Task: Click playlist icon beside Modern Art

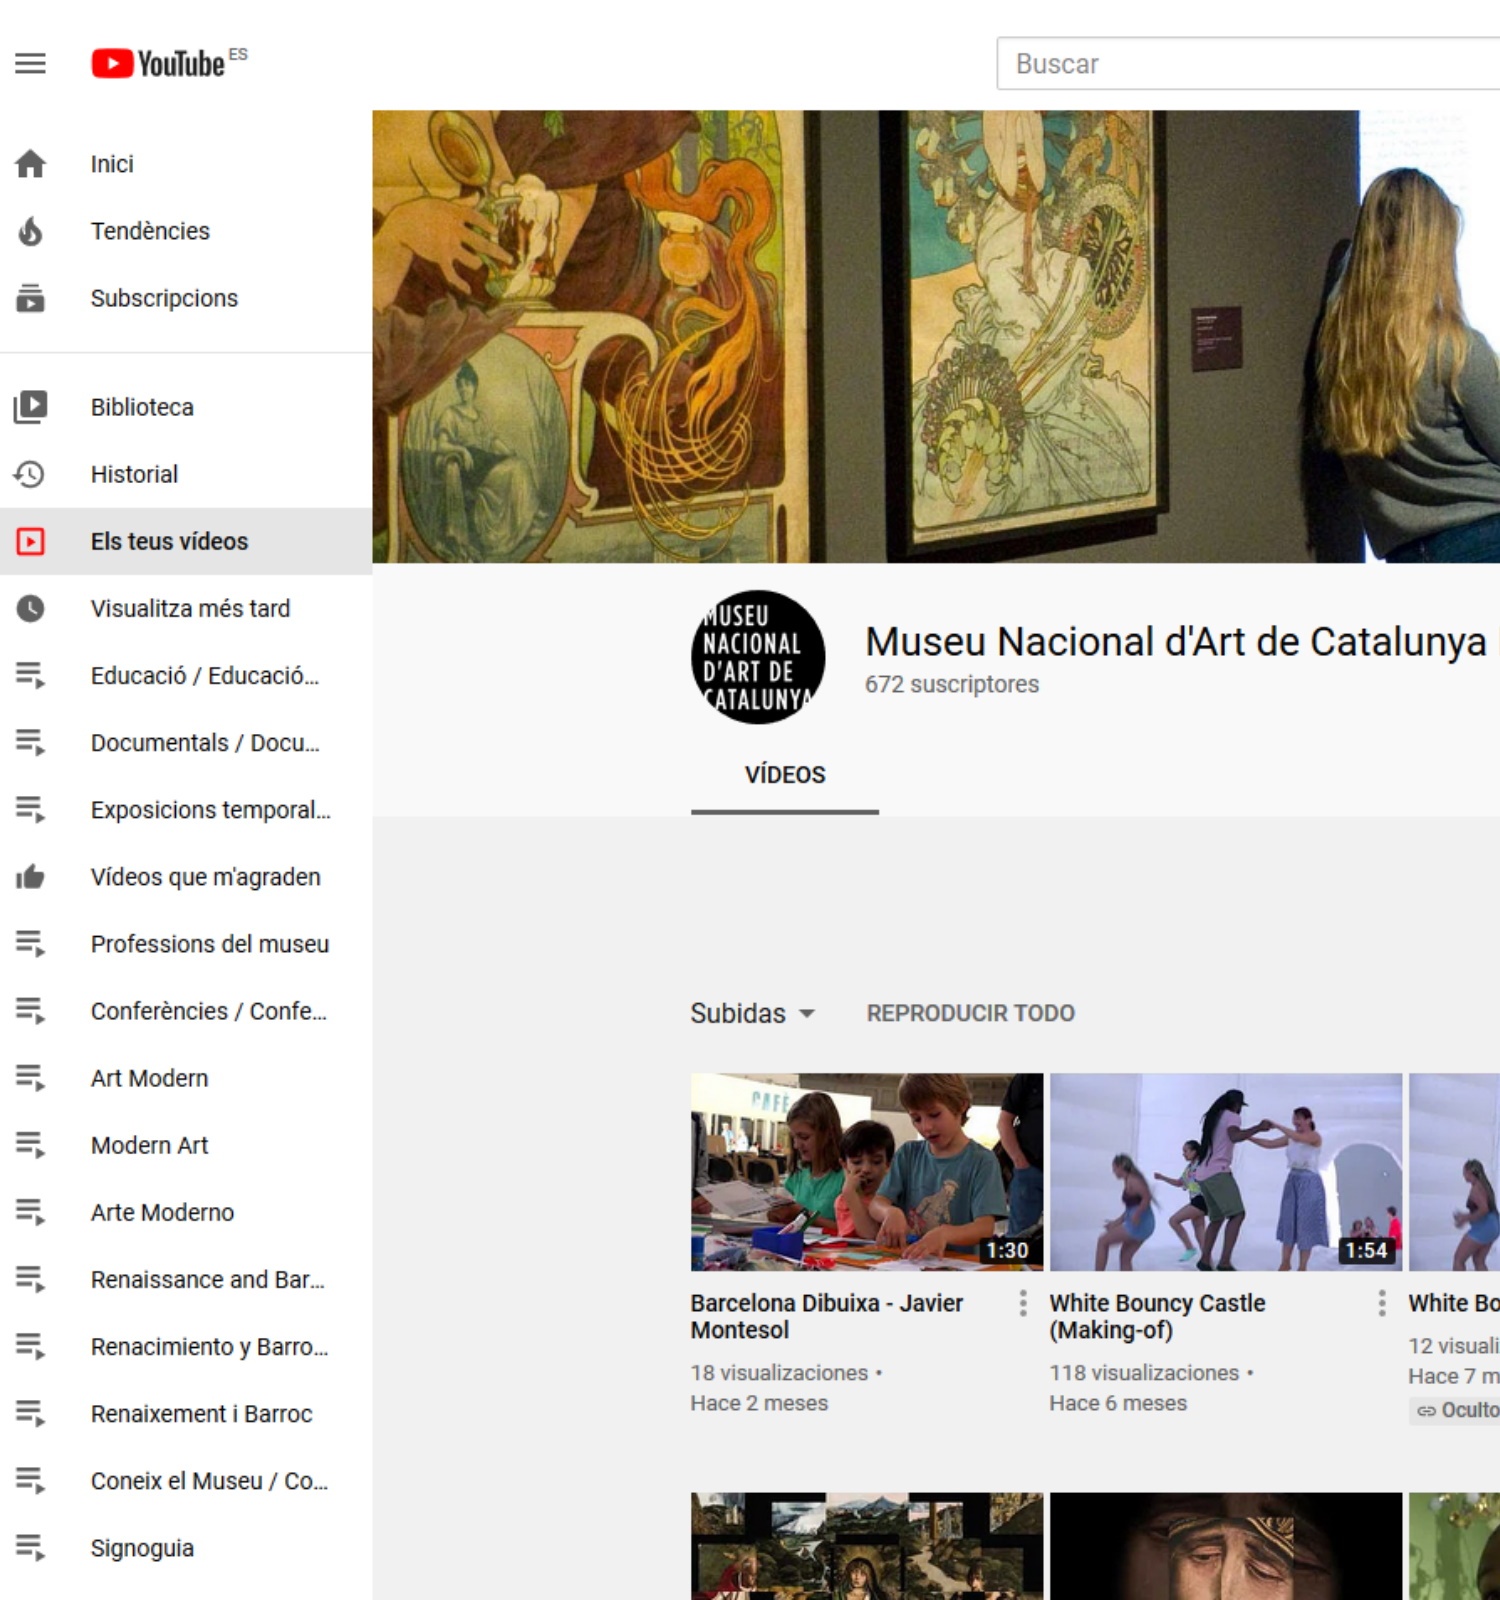Action: point(30,1145)
